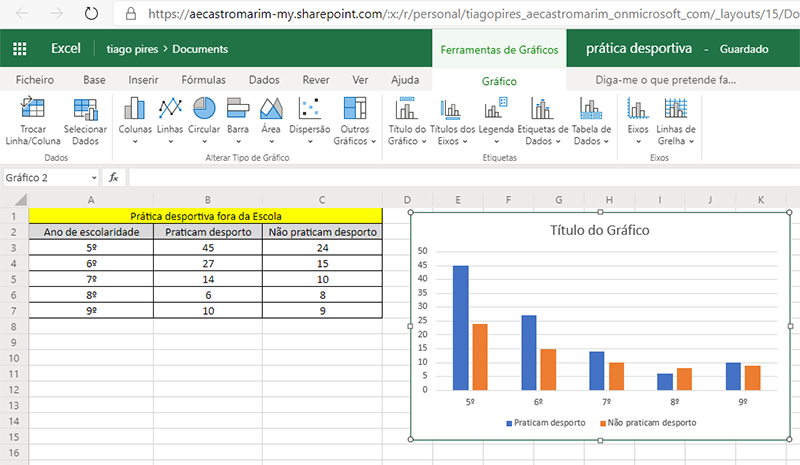800x465 pixels.
Task: Choose the Área chart type
Action: (x=271, y=121)
